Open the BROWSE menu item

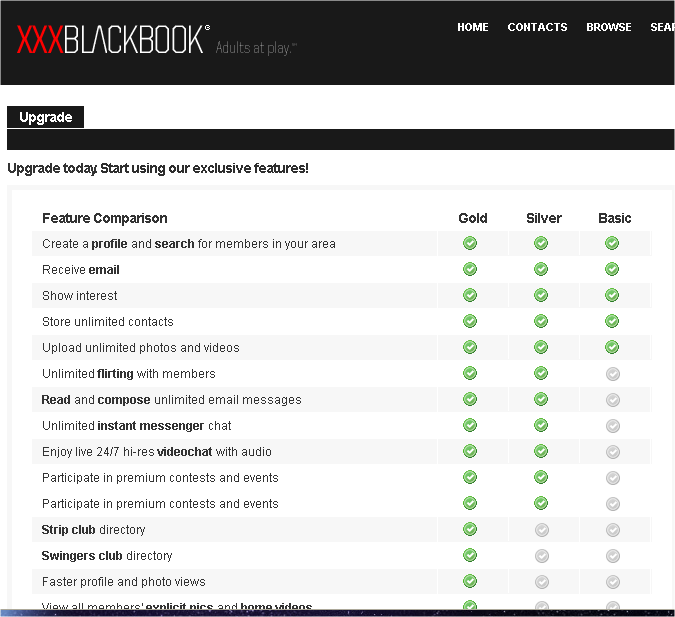pos(609,27)
